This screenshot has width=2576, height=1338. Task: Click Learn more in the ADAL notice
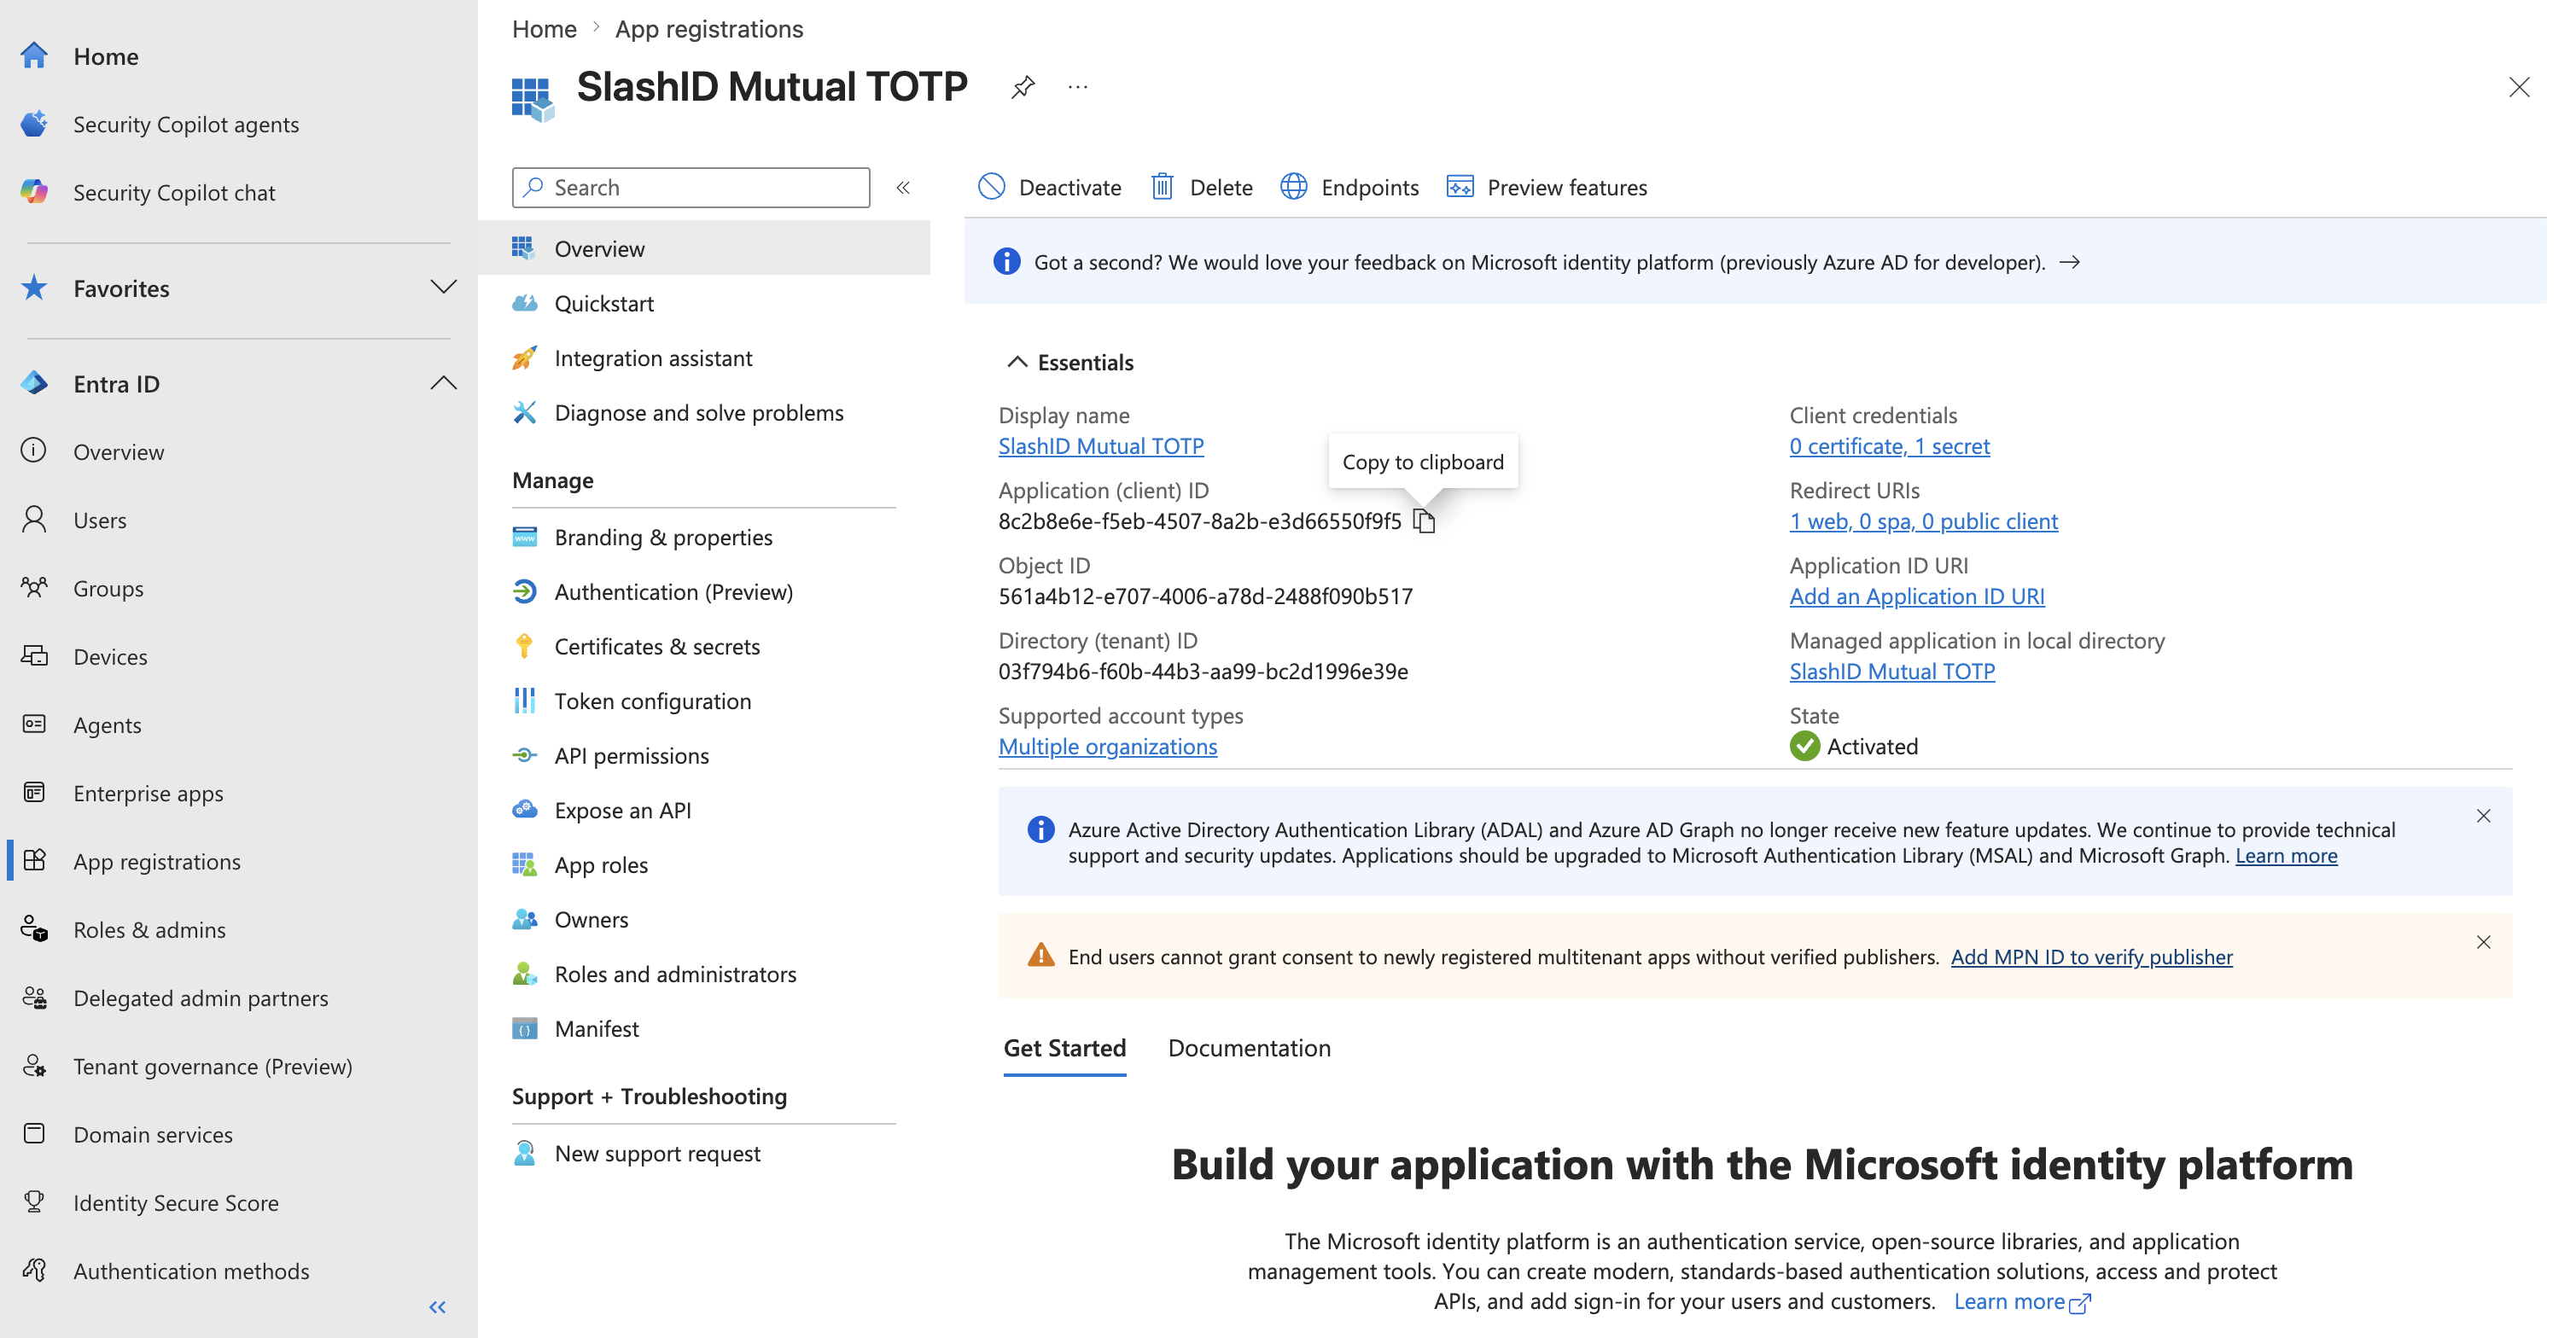[2286, 855]
